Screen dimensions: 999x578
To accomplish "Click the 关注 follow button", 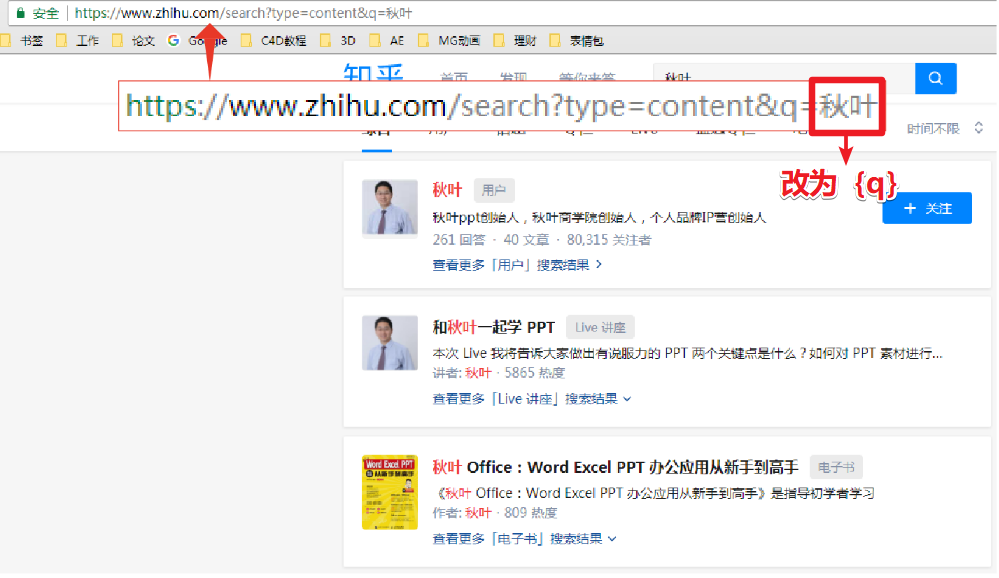I will pyautogui.click(x=927, y=208).
